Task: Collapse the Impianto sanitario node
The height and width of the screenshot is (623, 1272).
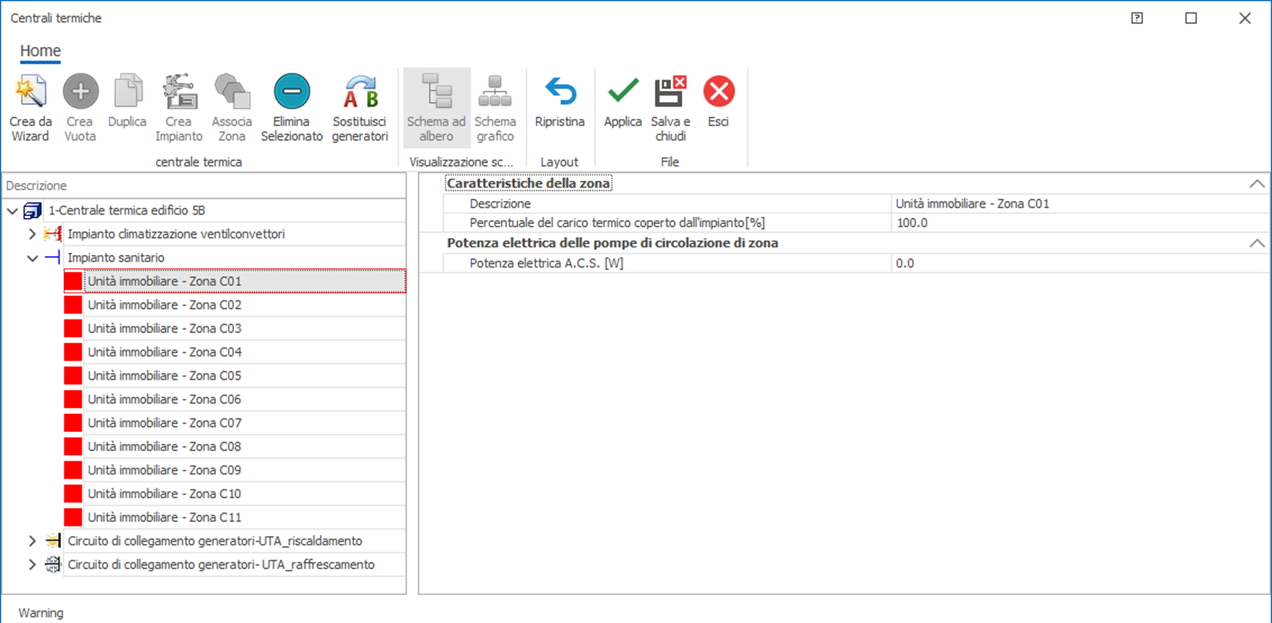Action: click(x=32, y=258)
